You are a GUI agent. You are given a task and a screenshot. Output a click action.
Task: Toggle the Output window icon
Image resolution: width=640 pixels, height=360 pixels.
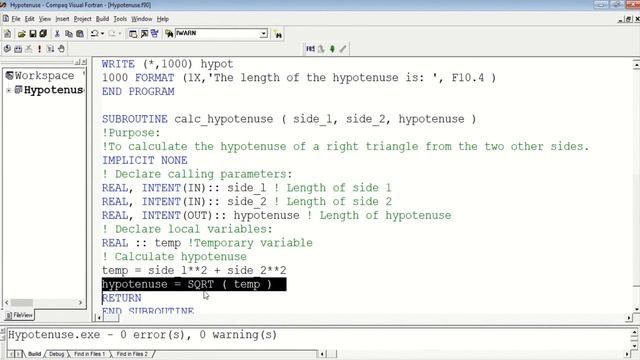click(144, 34)
